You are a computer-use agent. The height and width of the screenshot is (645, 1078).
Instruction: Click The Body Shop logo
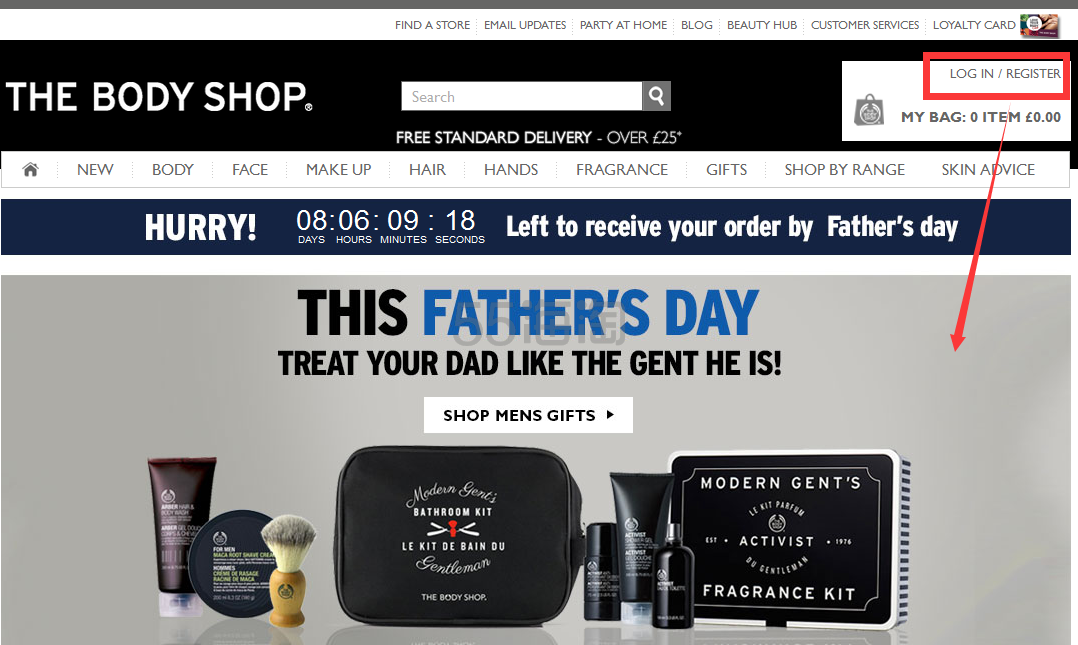[160, 97]
